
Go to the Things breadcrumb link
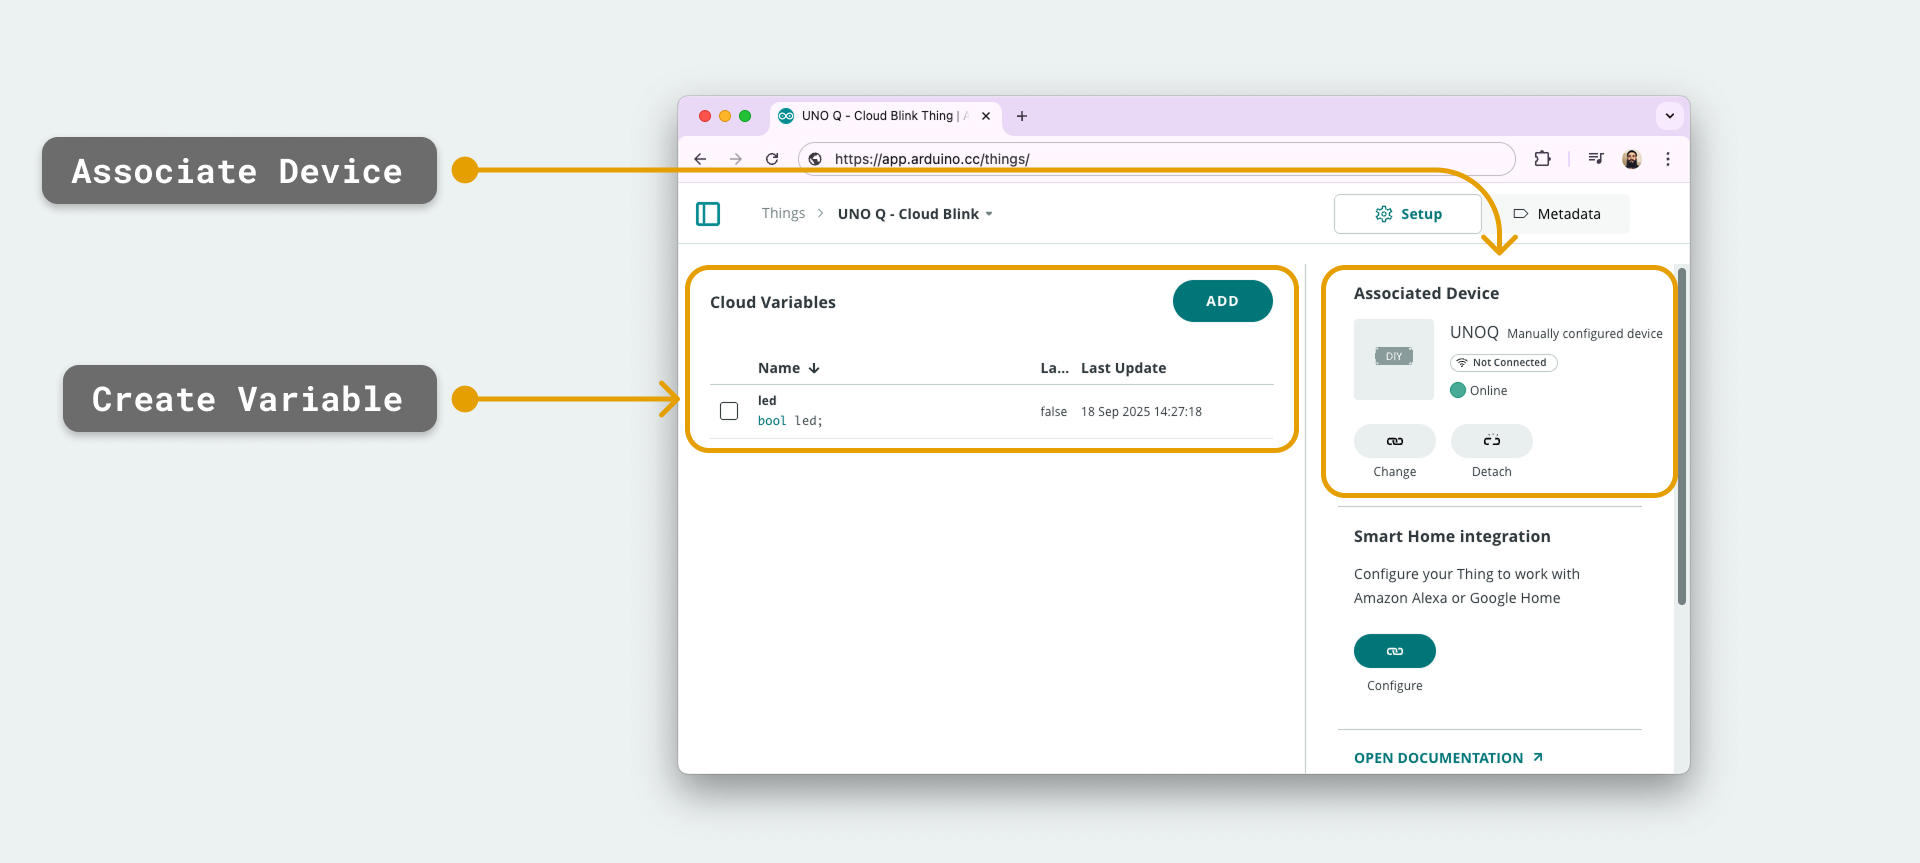point(783,213)
